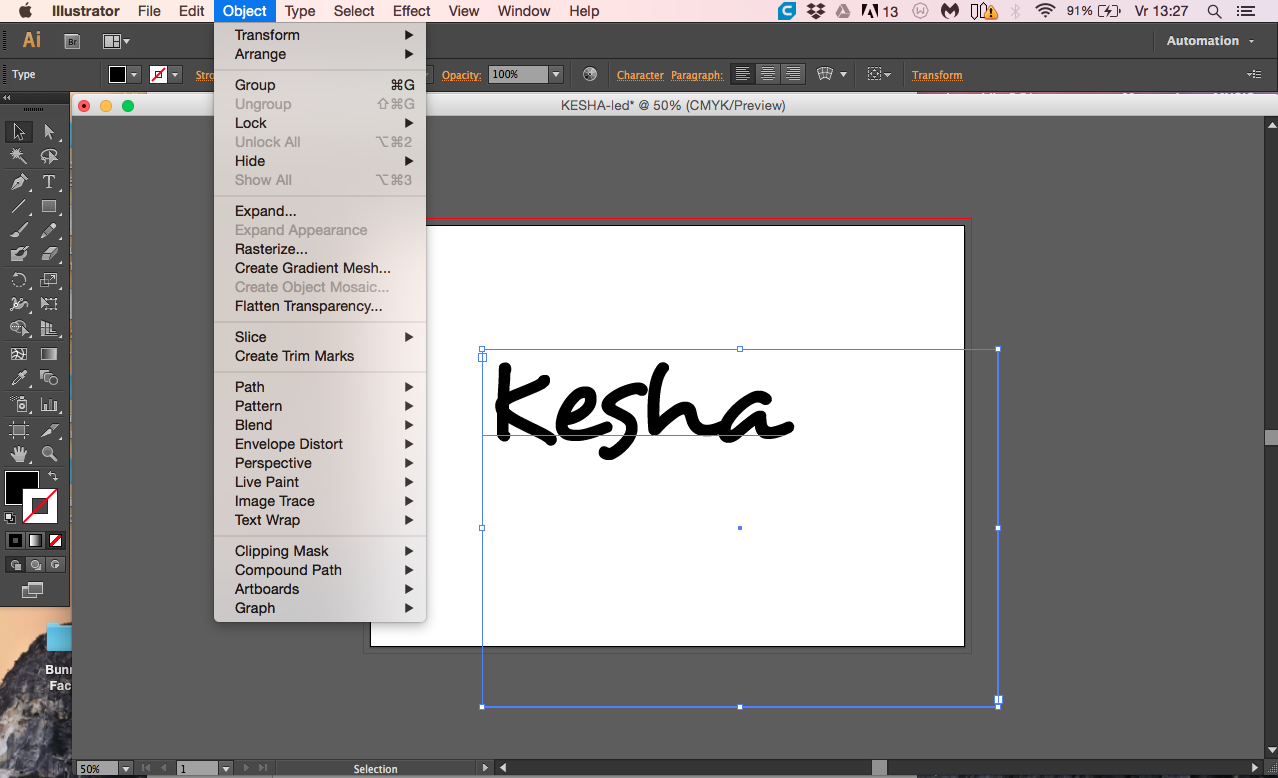
Task: Select the Width tool
Action: (x=18, y=304)
